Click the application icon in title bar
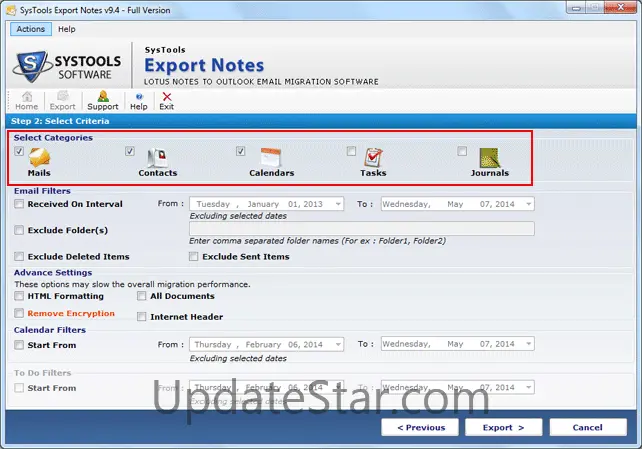Image resolution: width=642 pixels, height=449 pixels. tap(11, 10)
